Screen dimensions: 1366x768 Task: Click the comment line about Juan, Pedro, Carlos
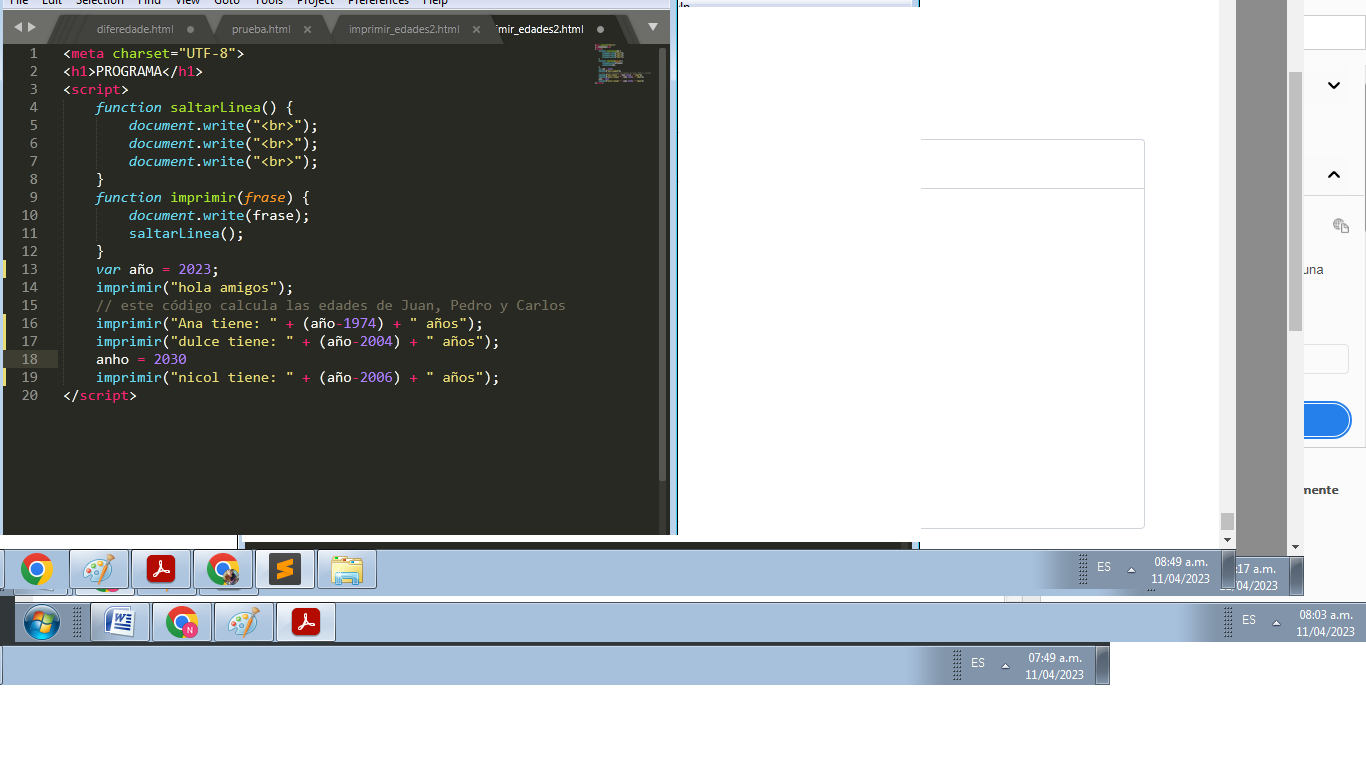tap(331, 305)
